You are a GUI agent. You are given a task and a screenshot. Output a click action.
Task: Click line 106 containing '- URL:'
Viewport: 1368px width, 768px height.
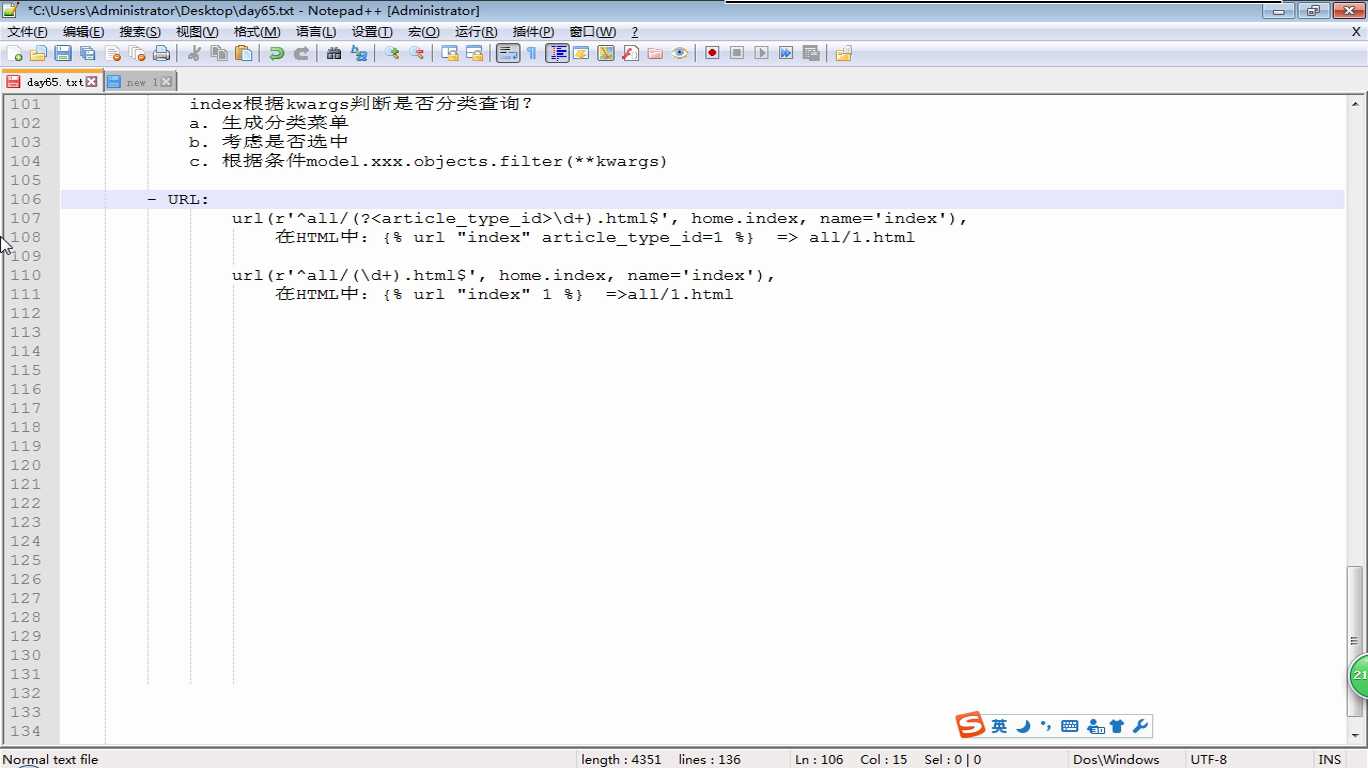tap(702, 199)
